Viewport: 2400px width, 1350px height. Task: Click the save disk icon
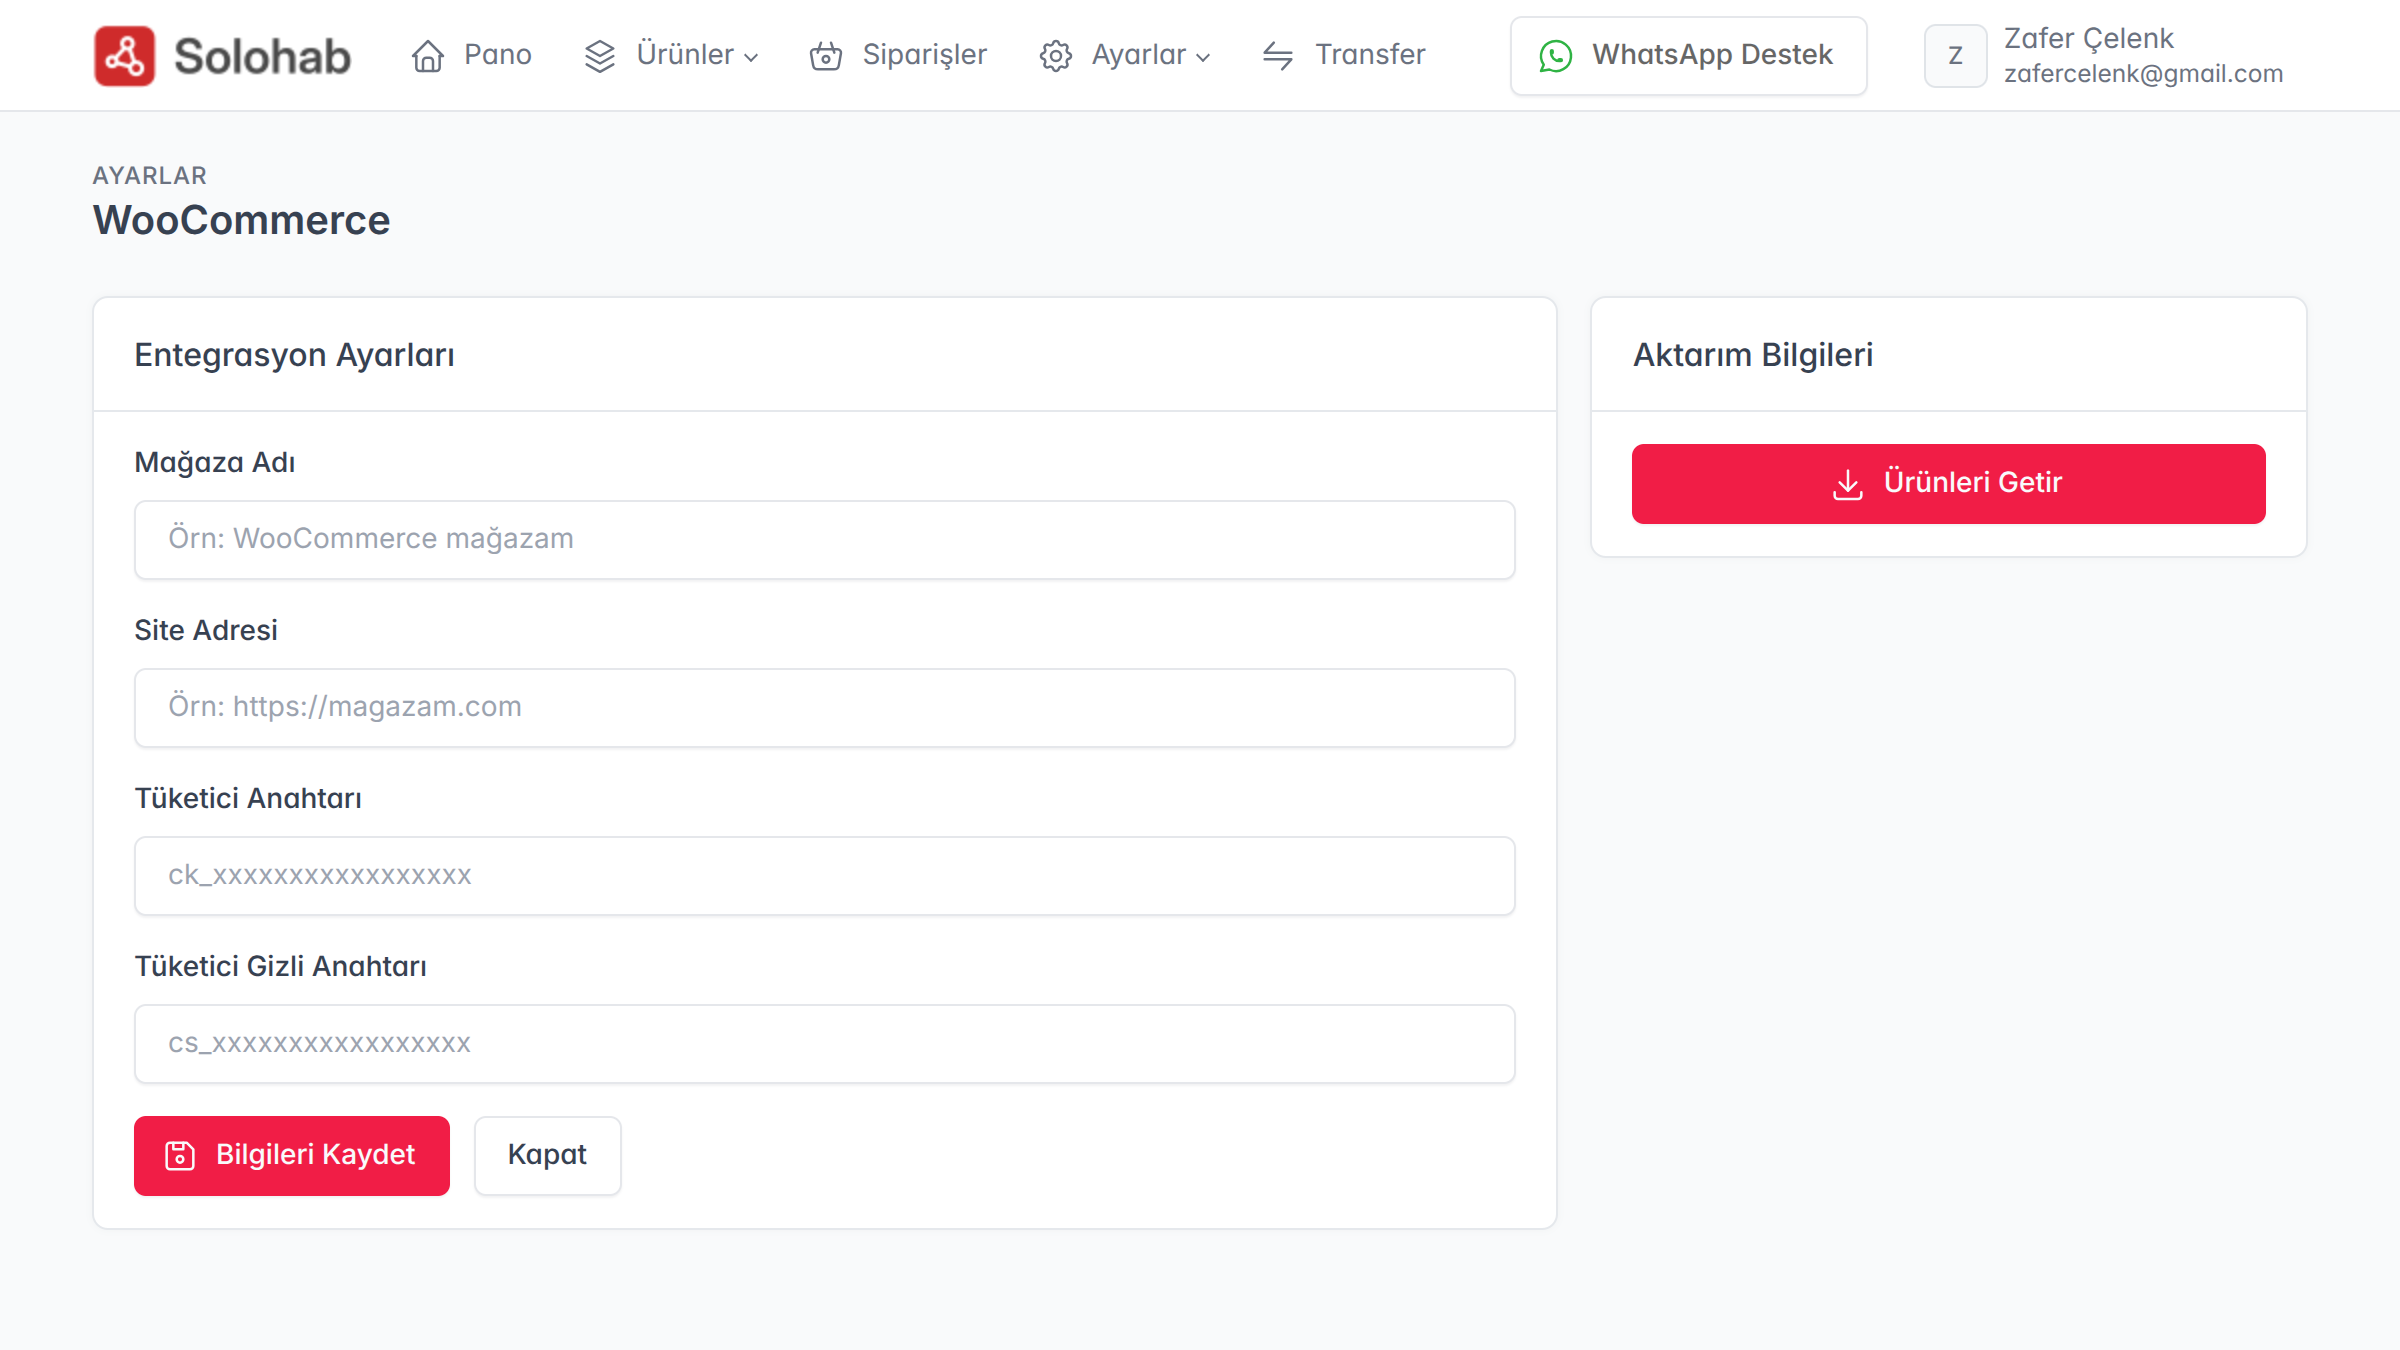pos(180,1155)
